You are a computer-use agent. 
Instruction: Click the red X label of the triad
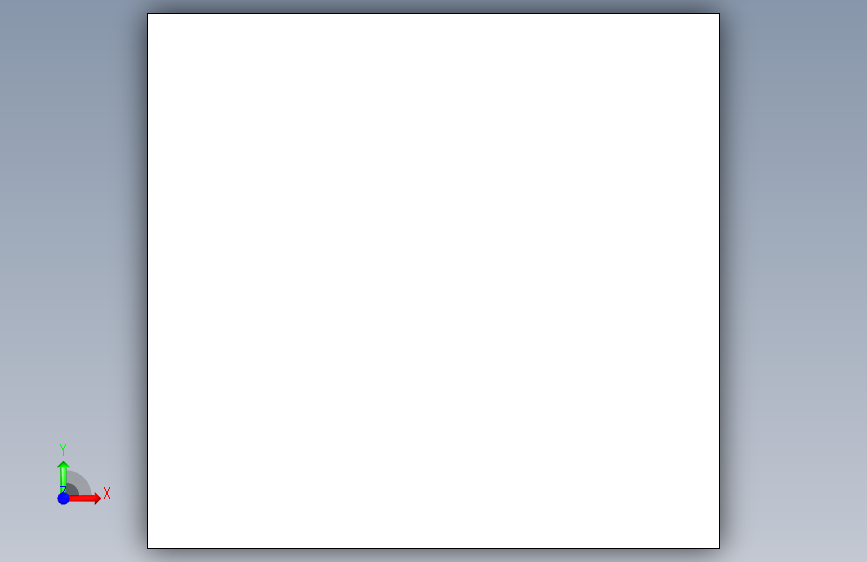coord(107,493)
